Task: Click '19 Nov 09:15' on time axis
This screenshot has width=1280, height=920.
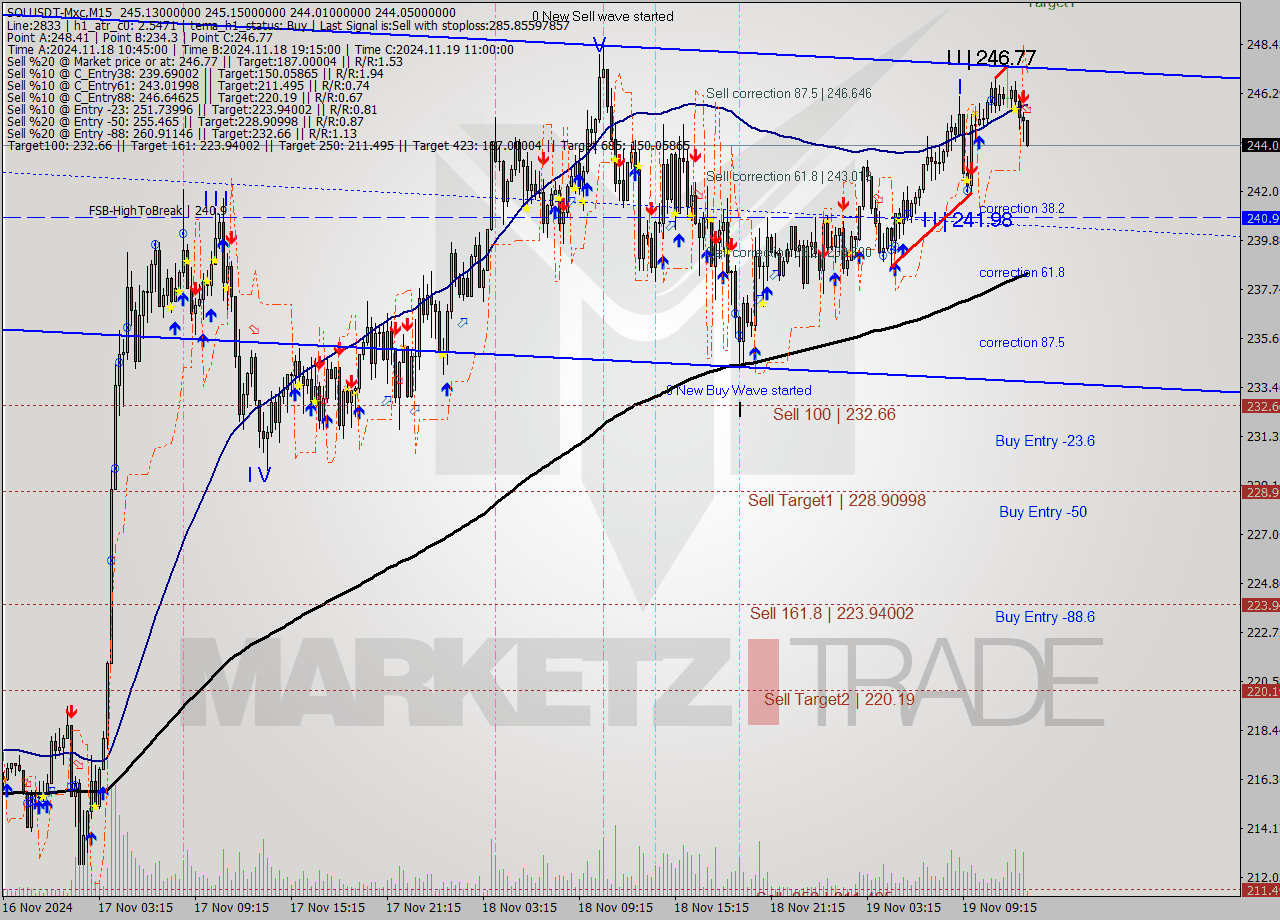Action: click(x=999, y=908)
